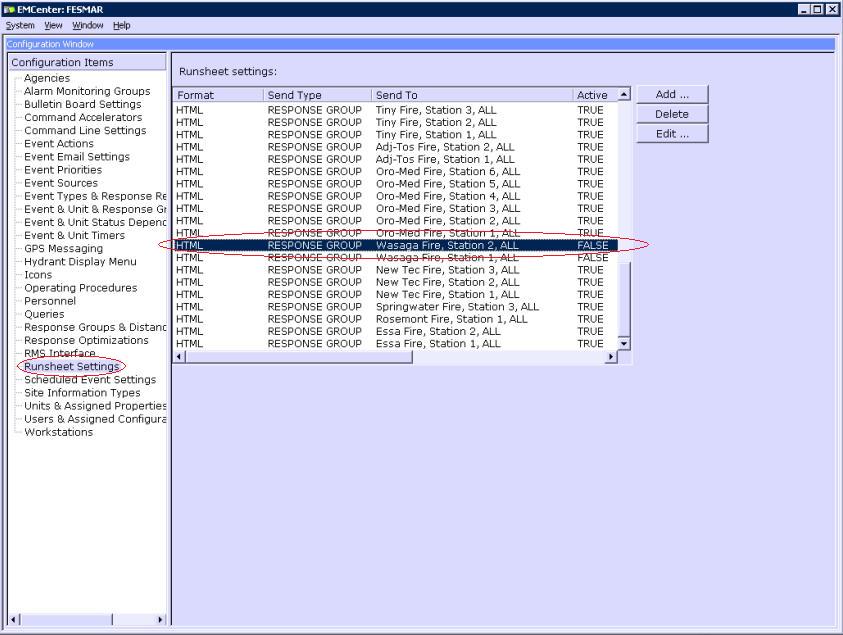Click the Active column header
This screenshot has height=635, width=843.
point(592,95)
